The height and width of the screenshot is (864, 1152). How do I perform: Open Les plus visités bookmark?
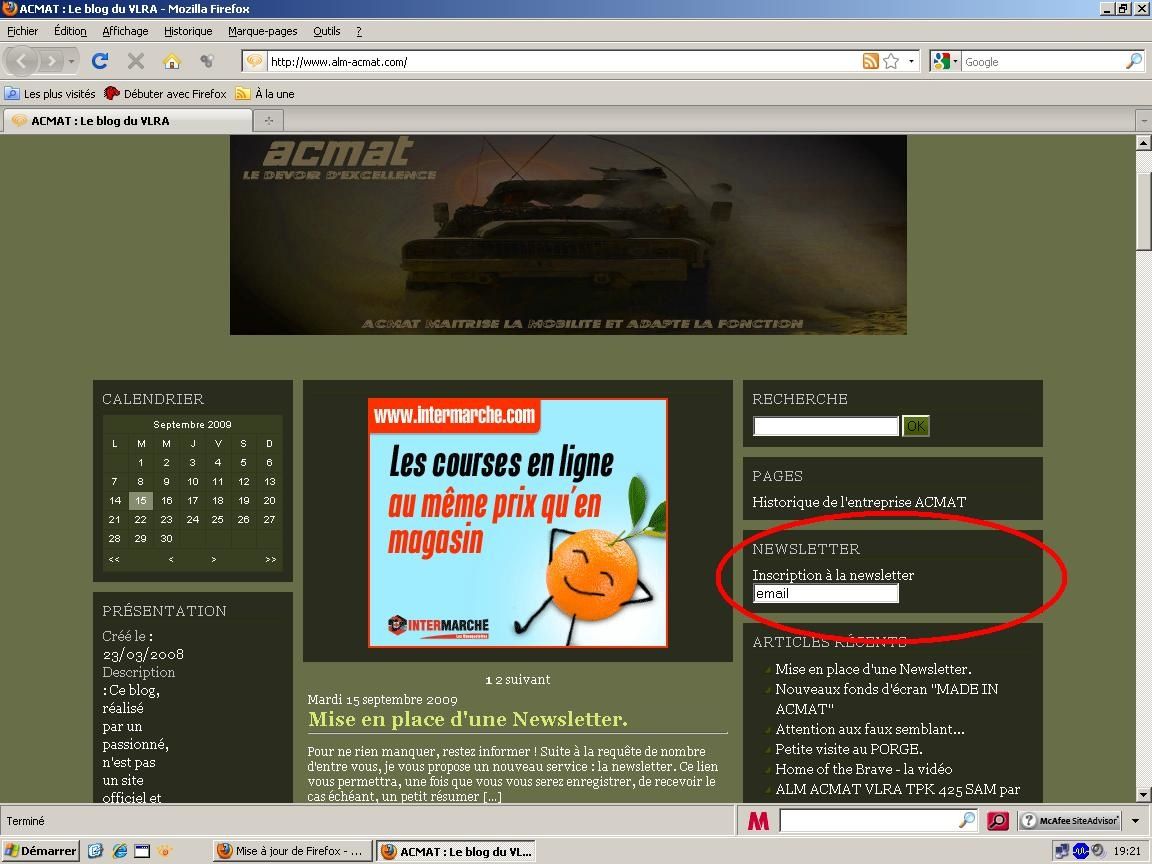coord(51,93)
